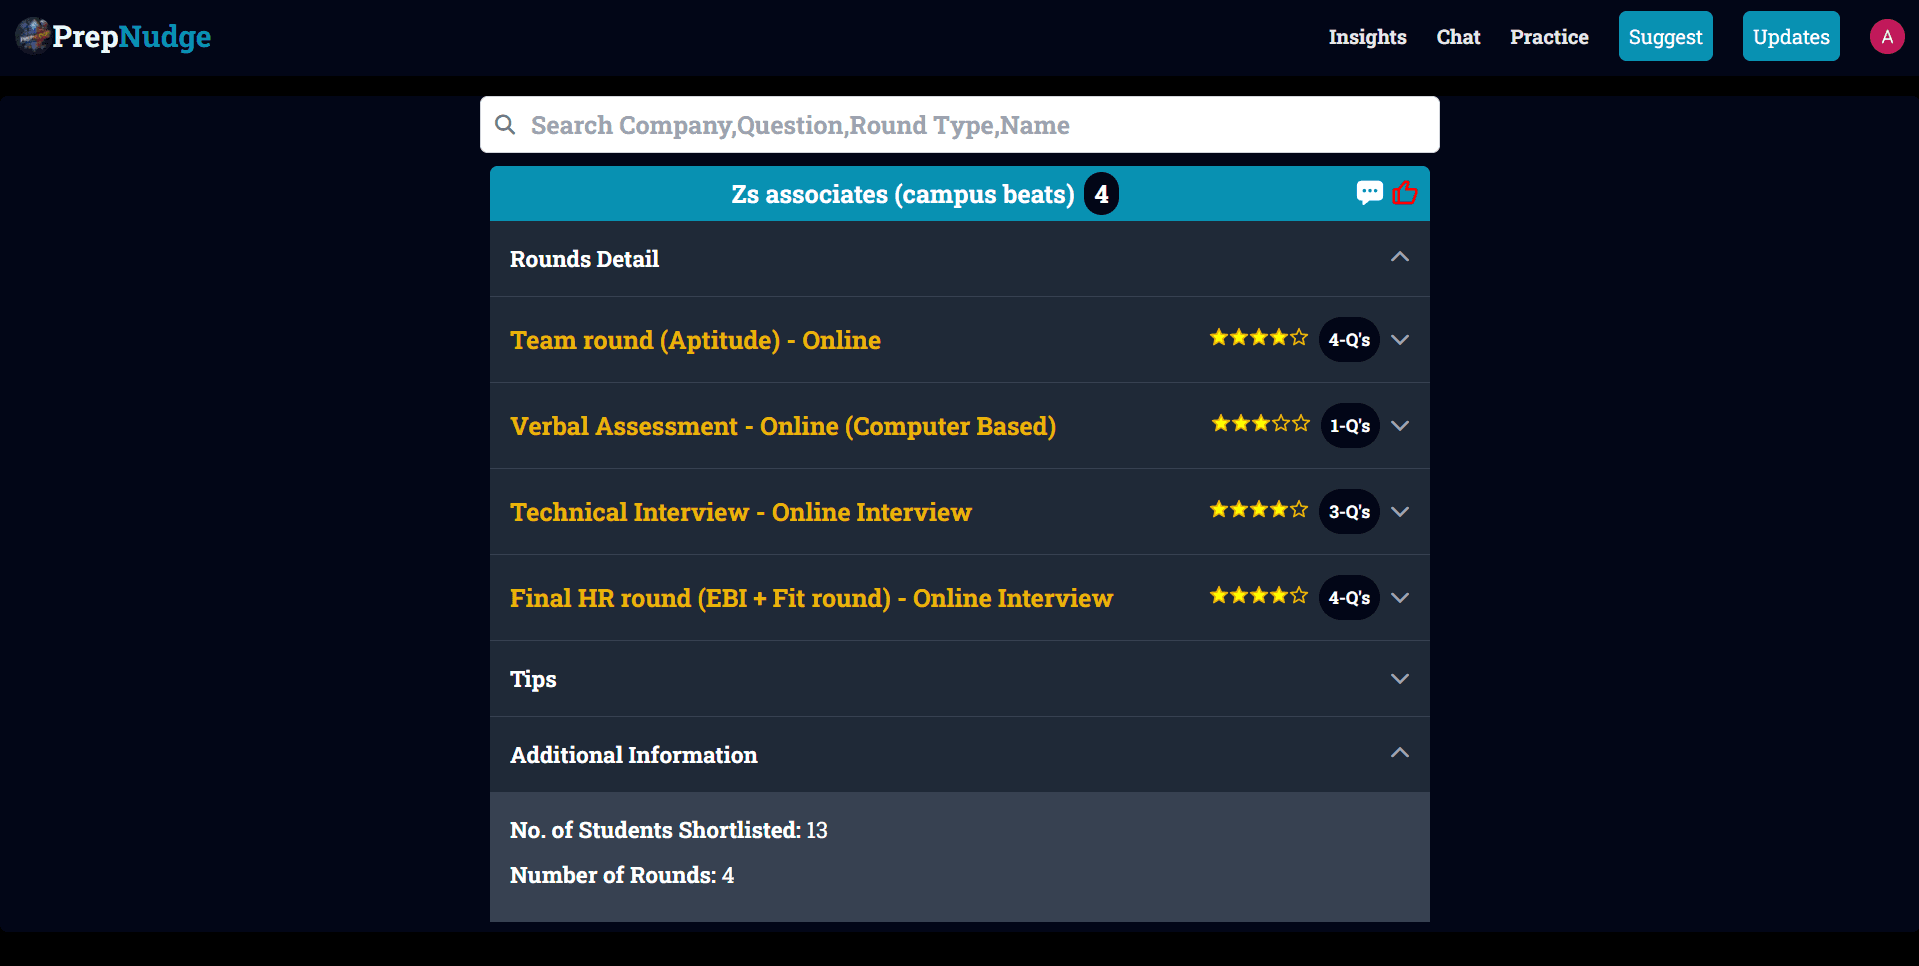This screenshot has width=1919, height=966.
Task: Click 'Number of Rounds: 4' text
Action: pyautogui.click(x=621, y=875)
